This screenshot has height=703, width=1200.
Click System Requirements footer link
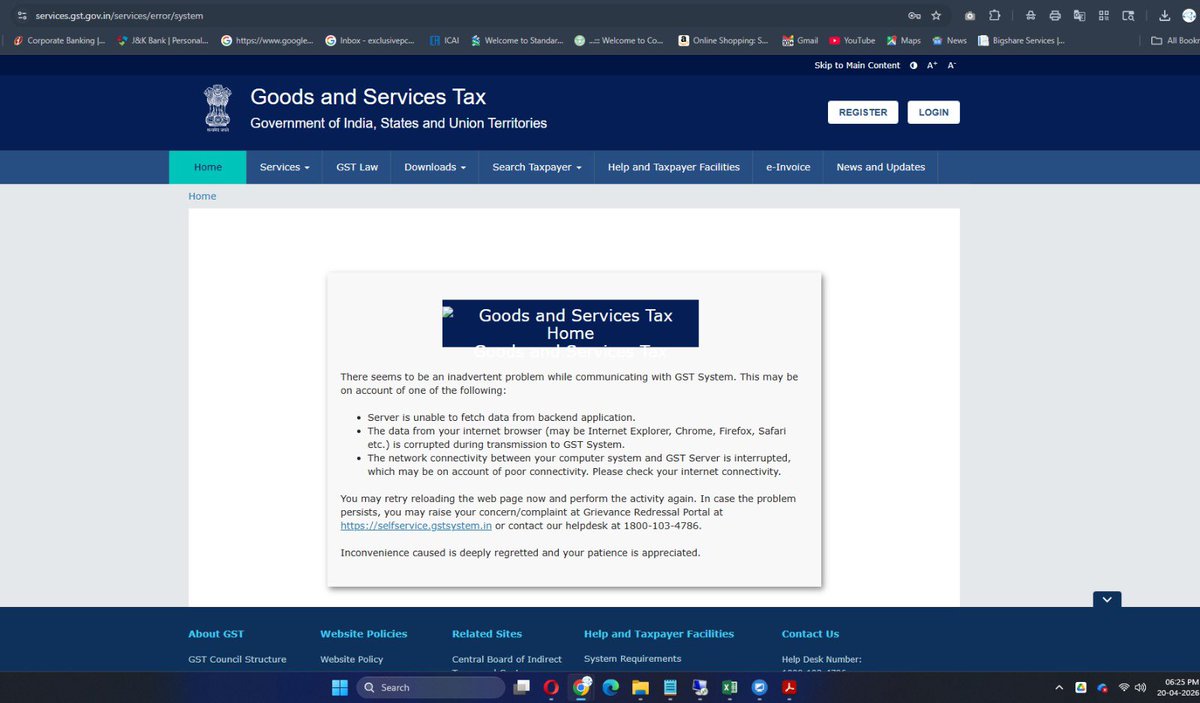tap(632, 658)
